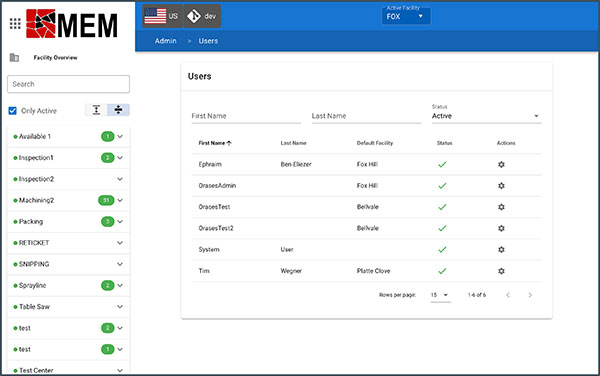Click the 1-6 of 6 pagination text

tap(477, 295)
